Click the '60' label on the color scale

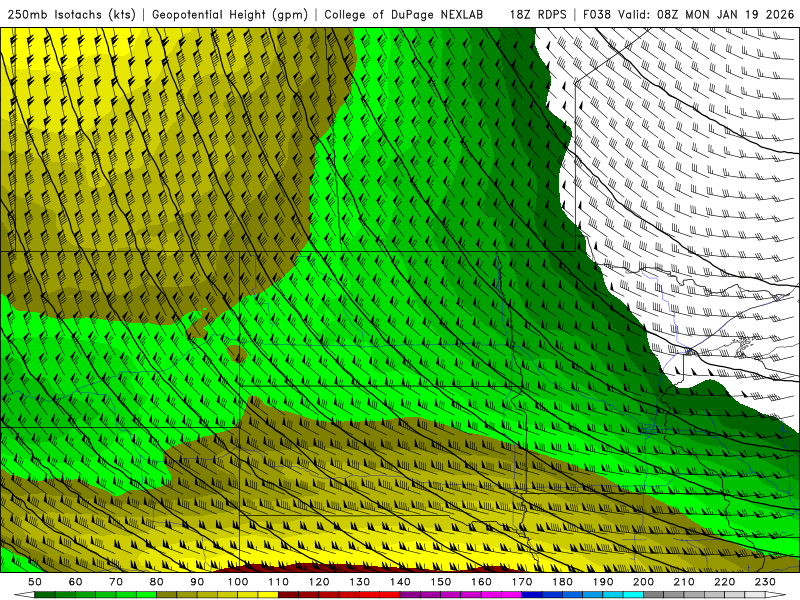75,582
